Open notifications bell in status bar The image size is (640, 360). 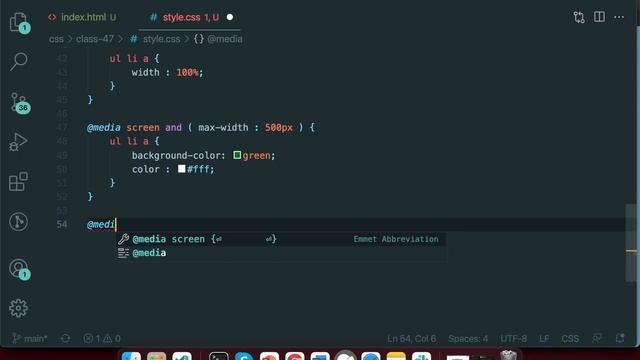pos(620,338)
